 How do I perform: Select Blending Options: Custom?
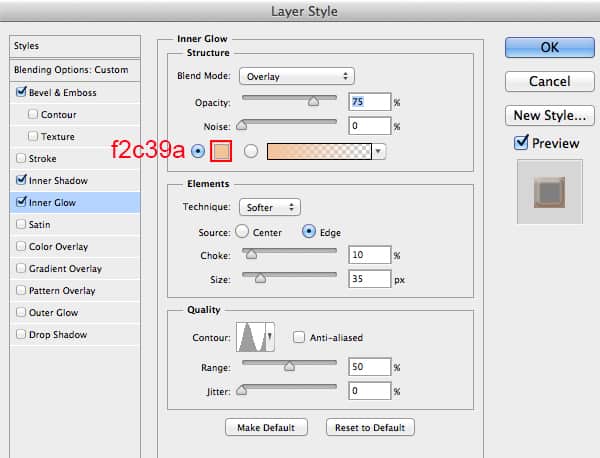[x=70, y=70]
